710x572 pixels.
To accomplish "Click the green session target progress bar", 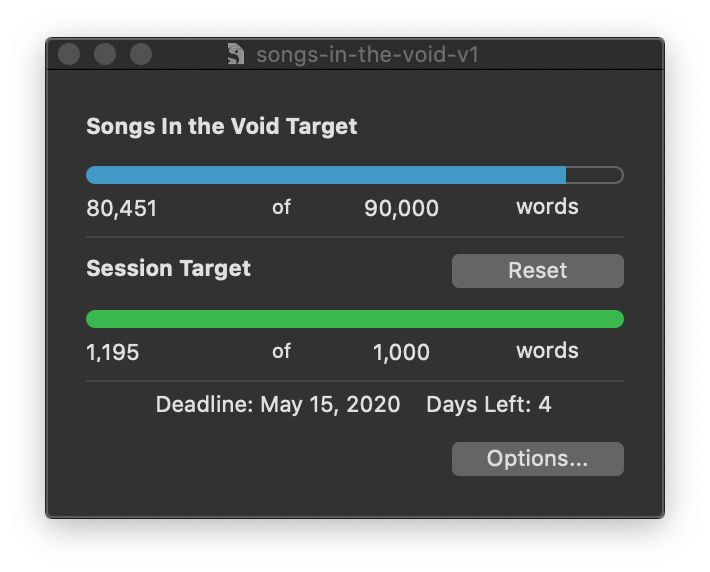I will [x=354, y=319].
